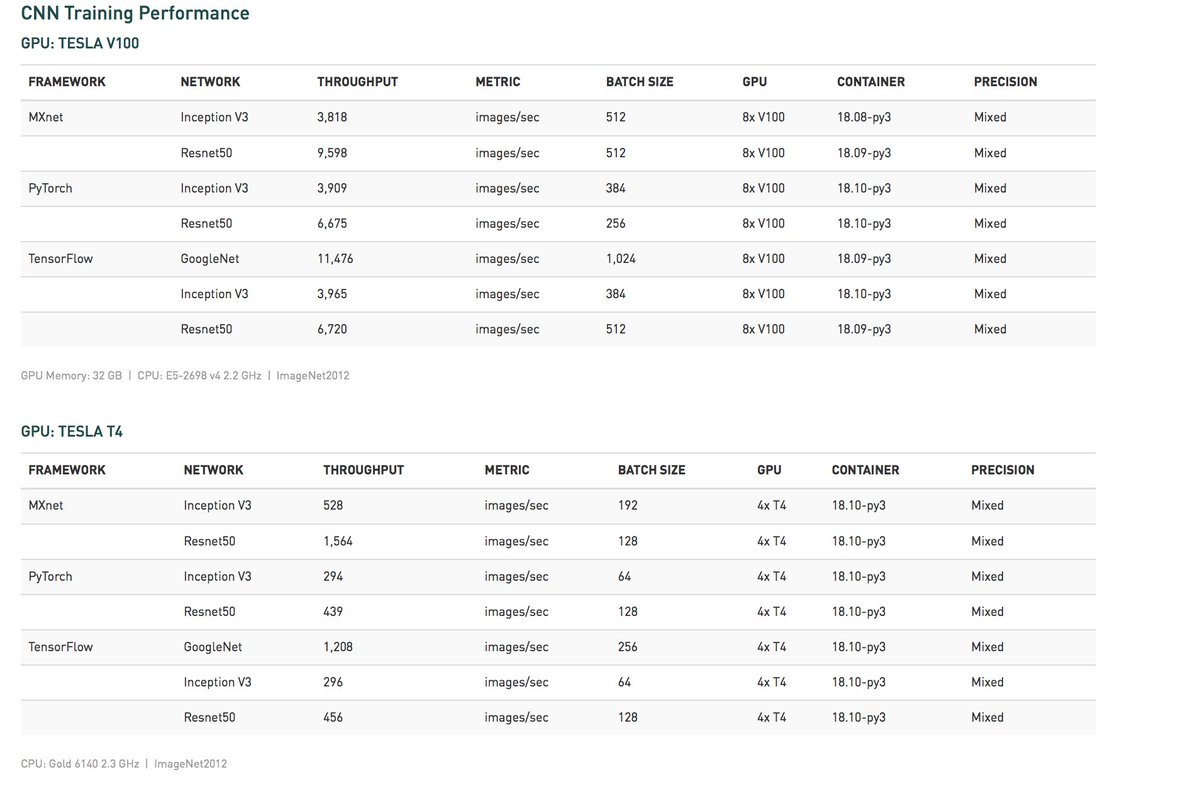Click GoogleNet network cell in T4 table
1200x789 pixels.
click(x=213, y=647)
